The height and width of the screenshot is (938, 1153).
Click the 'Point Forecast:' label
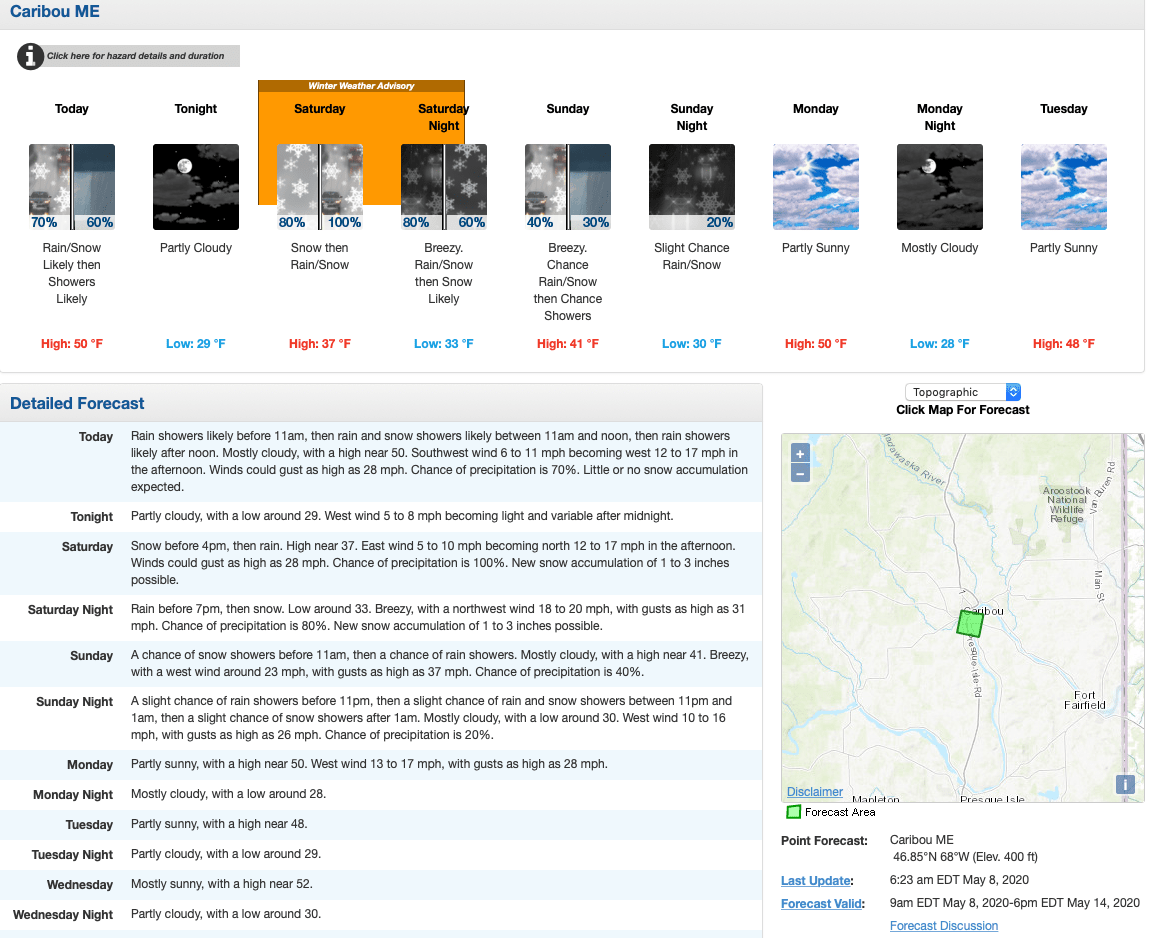[x=824, y=841]
